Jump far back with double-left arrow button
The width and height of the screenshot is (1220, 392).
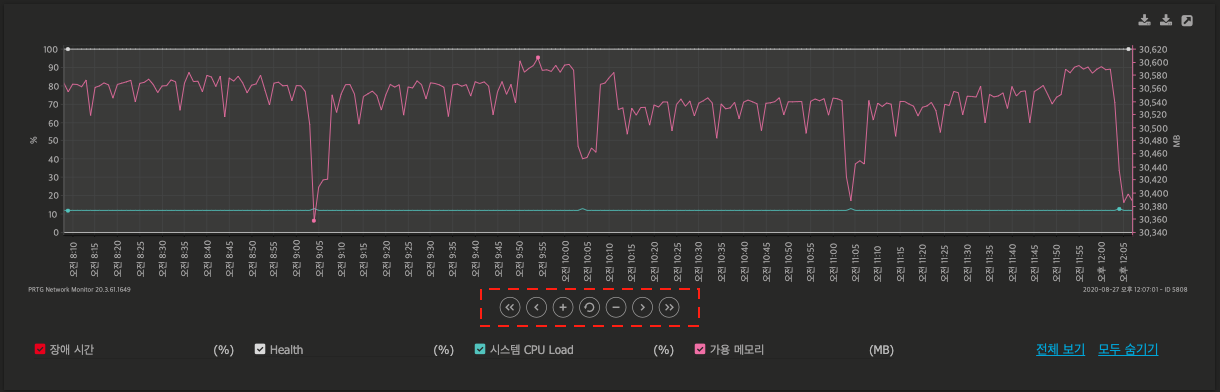click(509, 307)
